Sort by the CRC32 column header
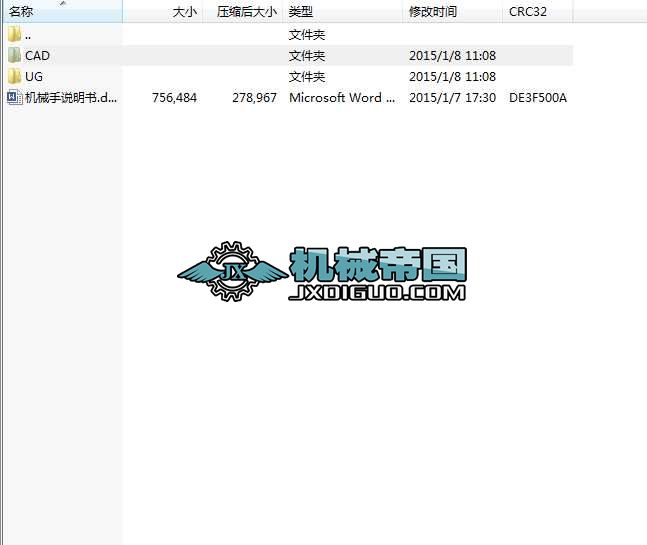The image size is (647, 545). 537,12
